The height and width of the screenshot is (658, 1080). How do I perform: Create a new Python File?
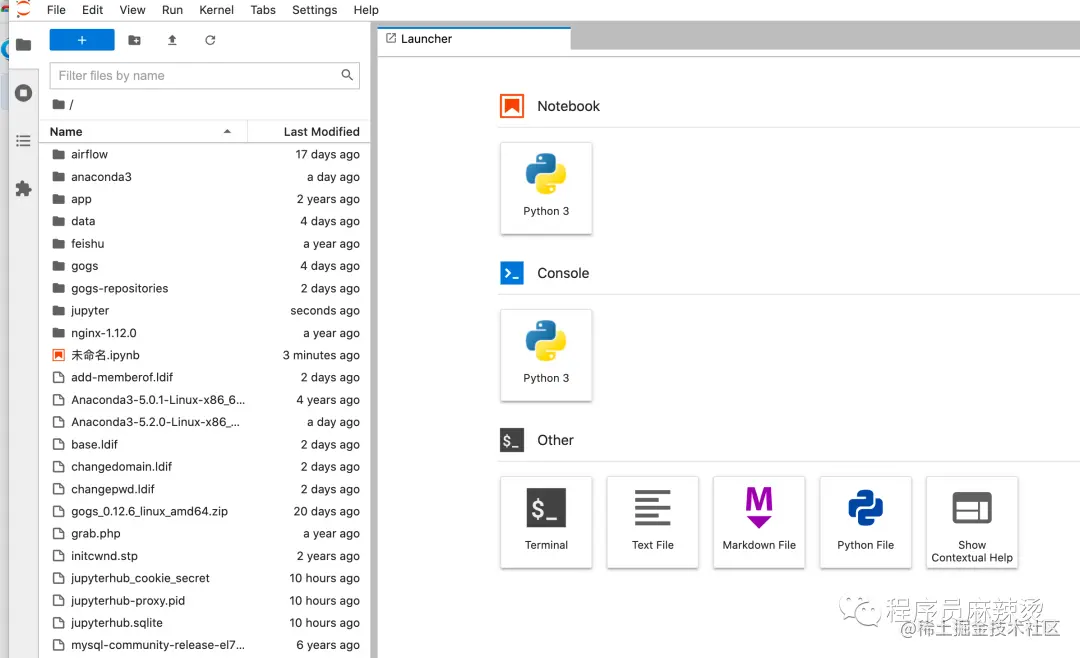tap(865, 522)
